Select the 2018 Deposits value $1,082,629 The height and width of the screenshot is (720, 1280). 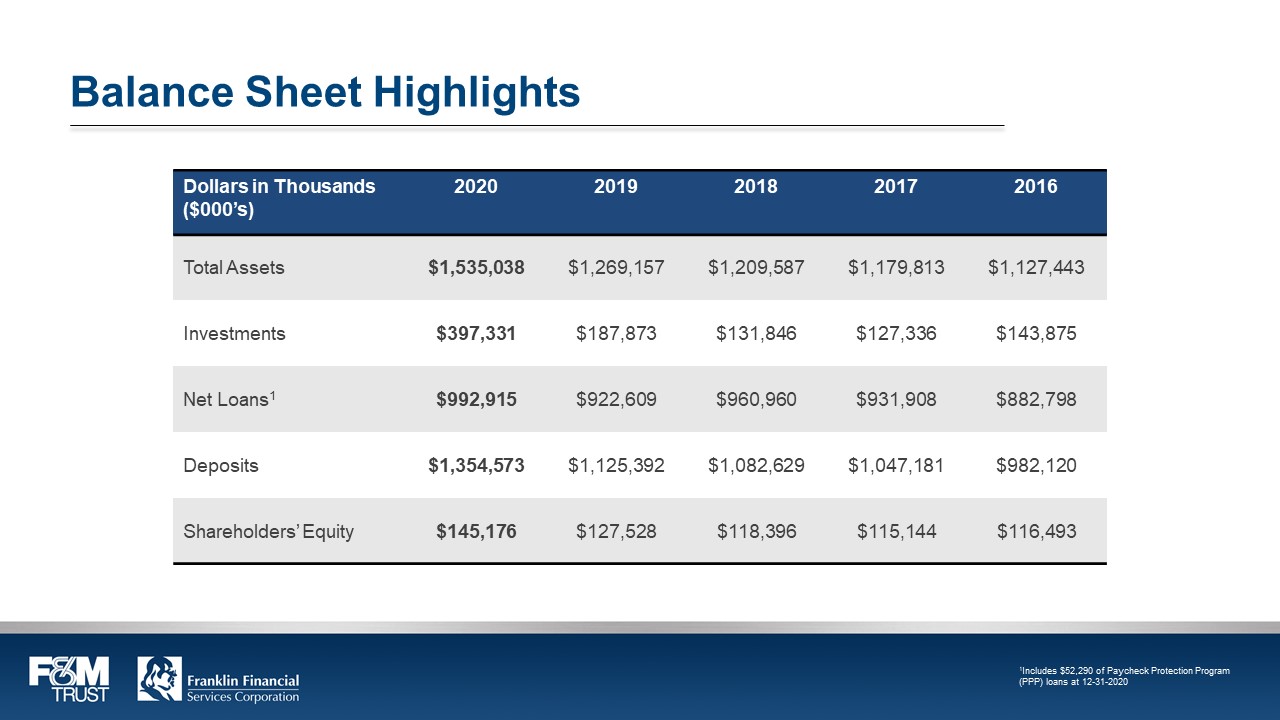tap(756, 466)
